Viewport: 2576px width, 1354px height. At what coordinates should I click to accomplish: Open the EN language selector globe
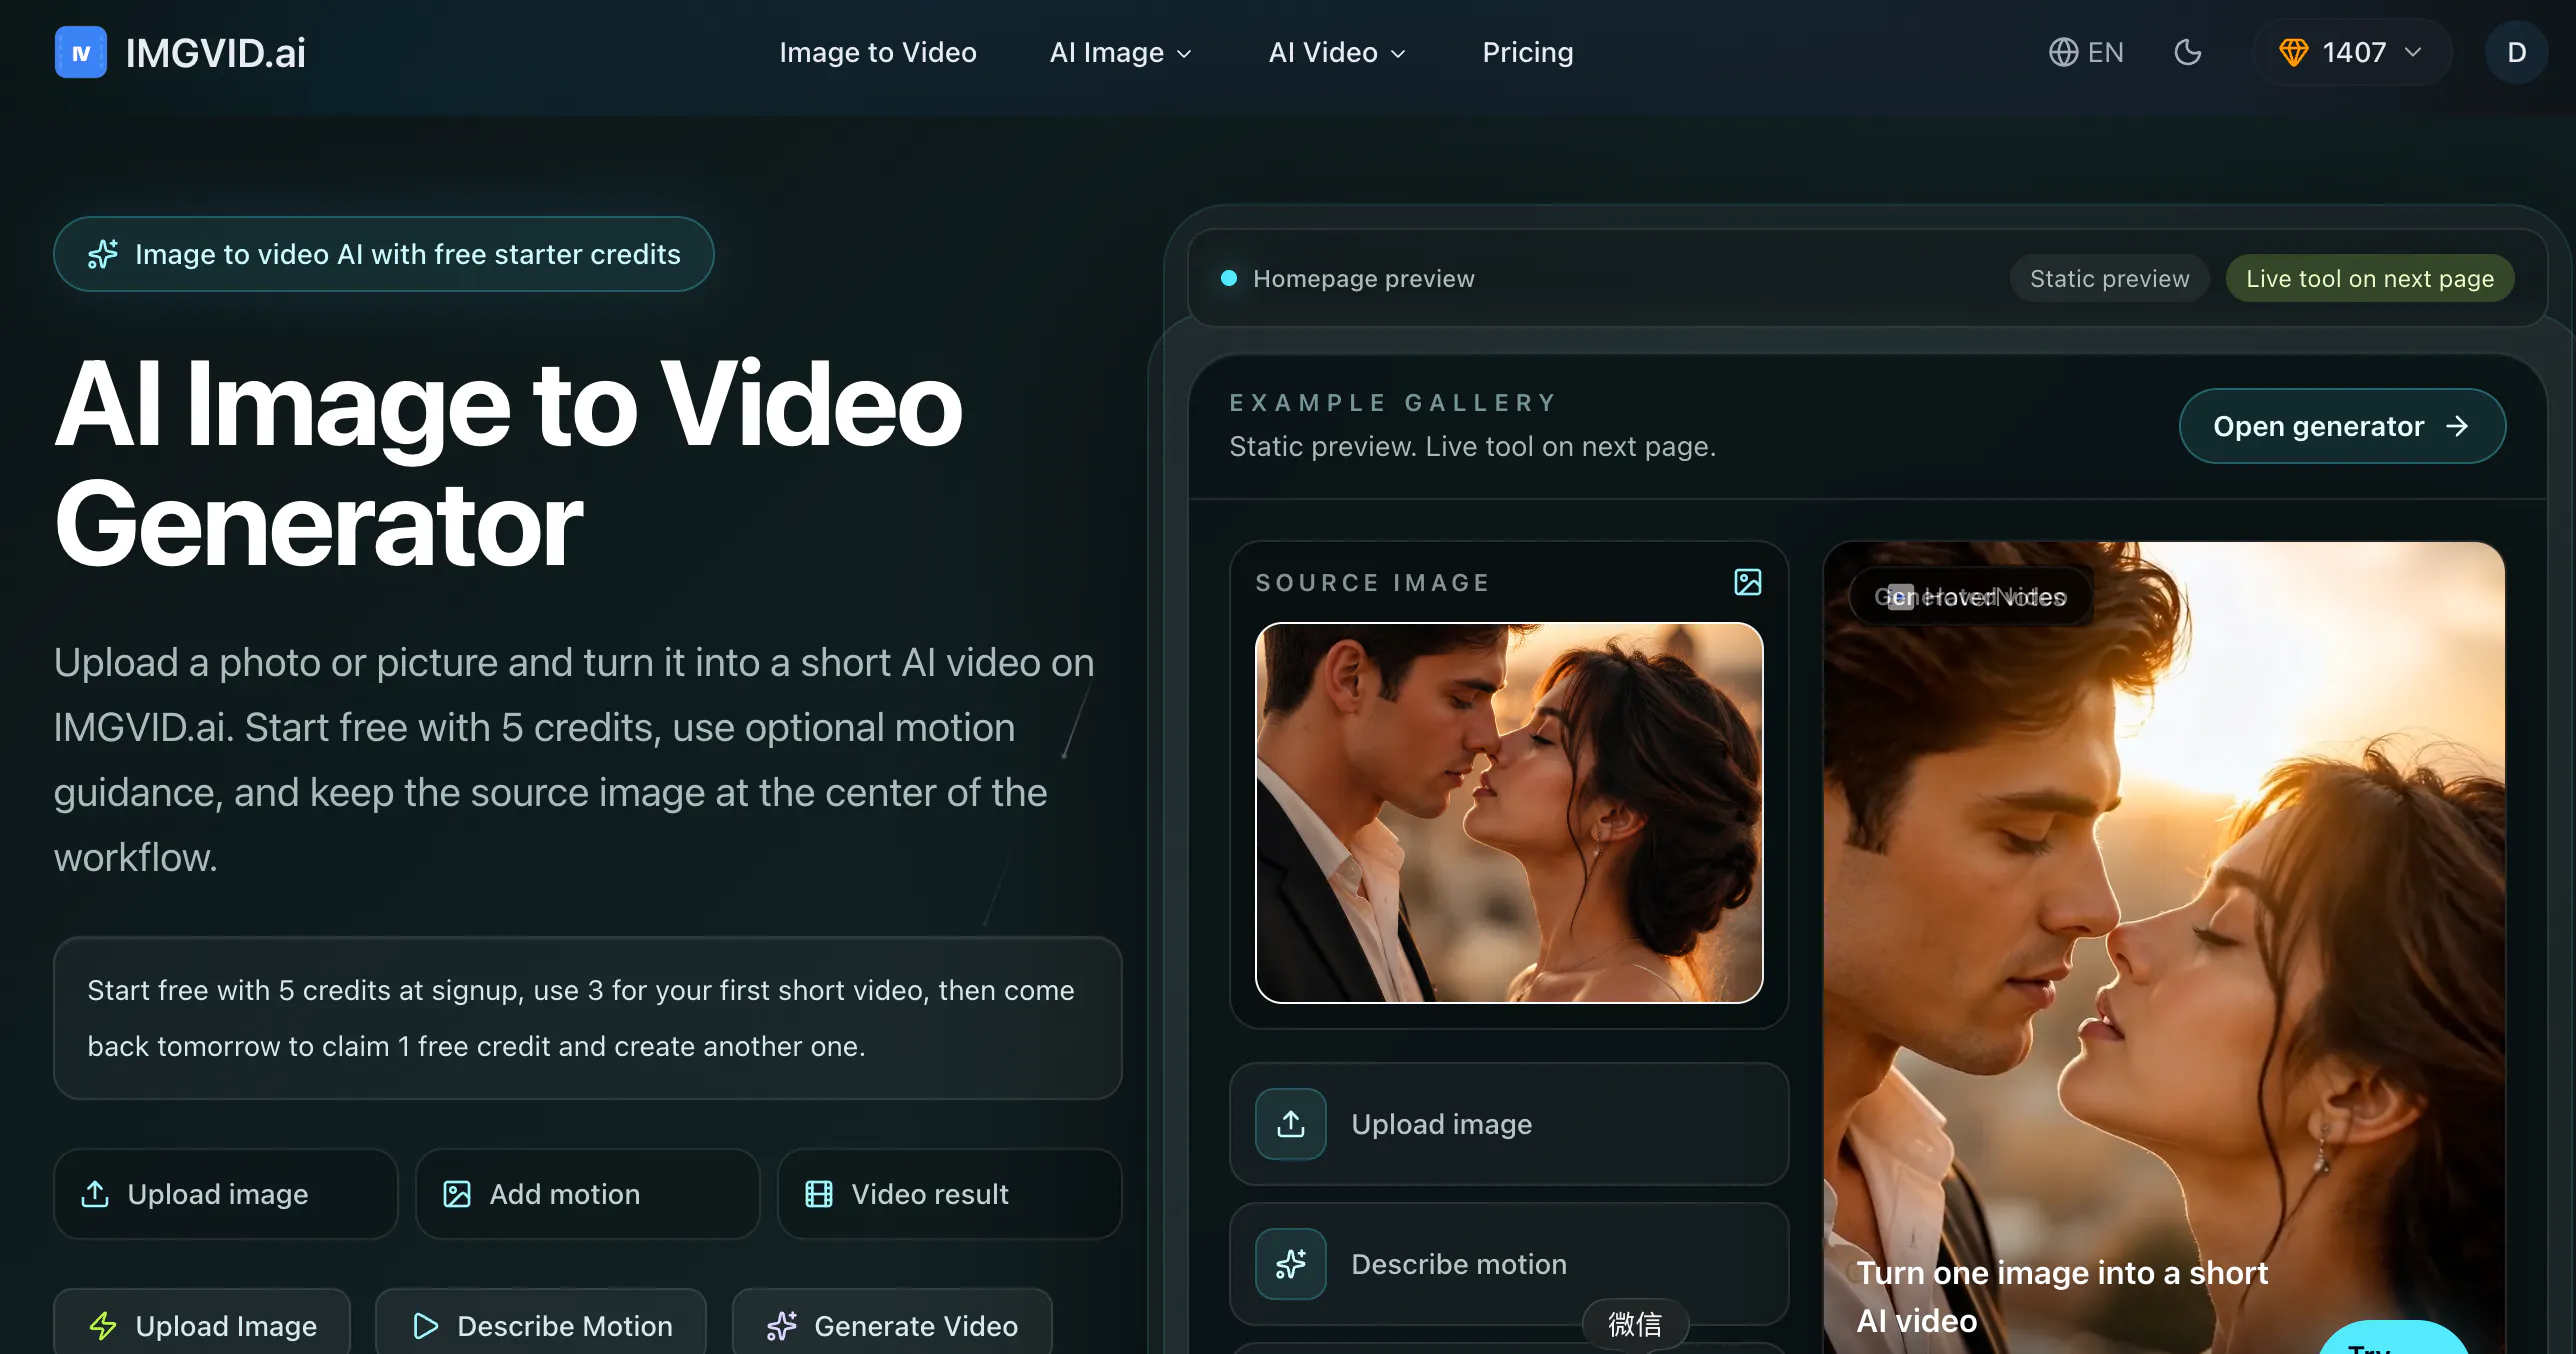click(2085, 52)
